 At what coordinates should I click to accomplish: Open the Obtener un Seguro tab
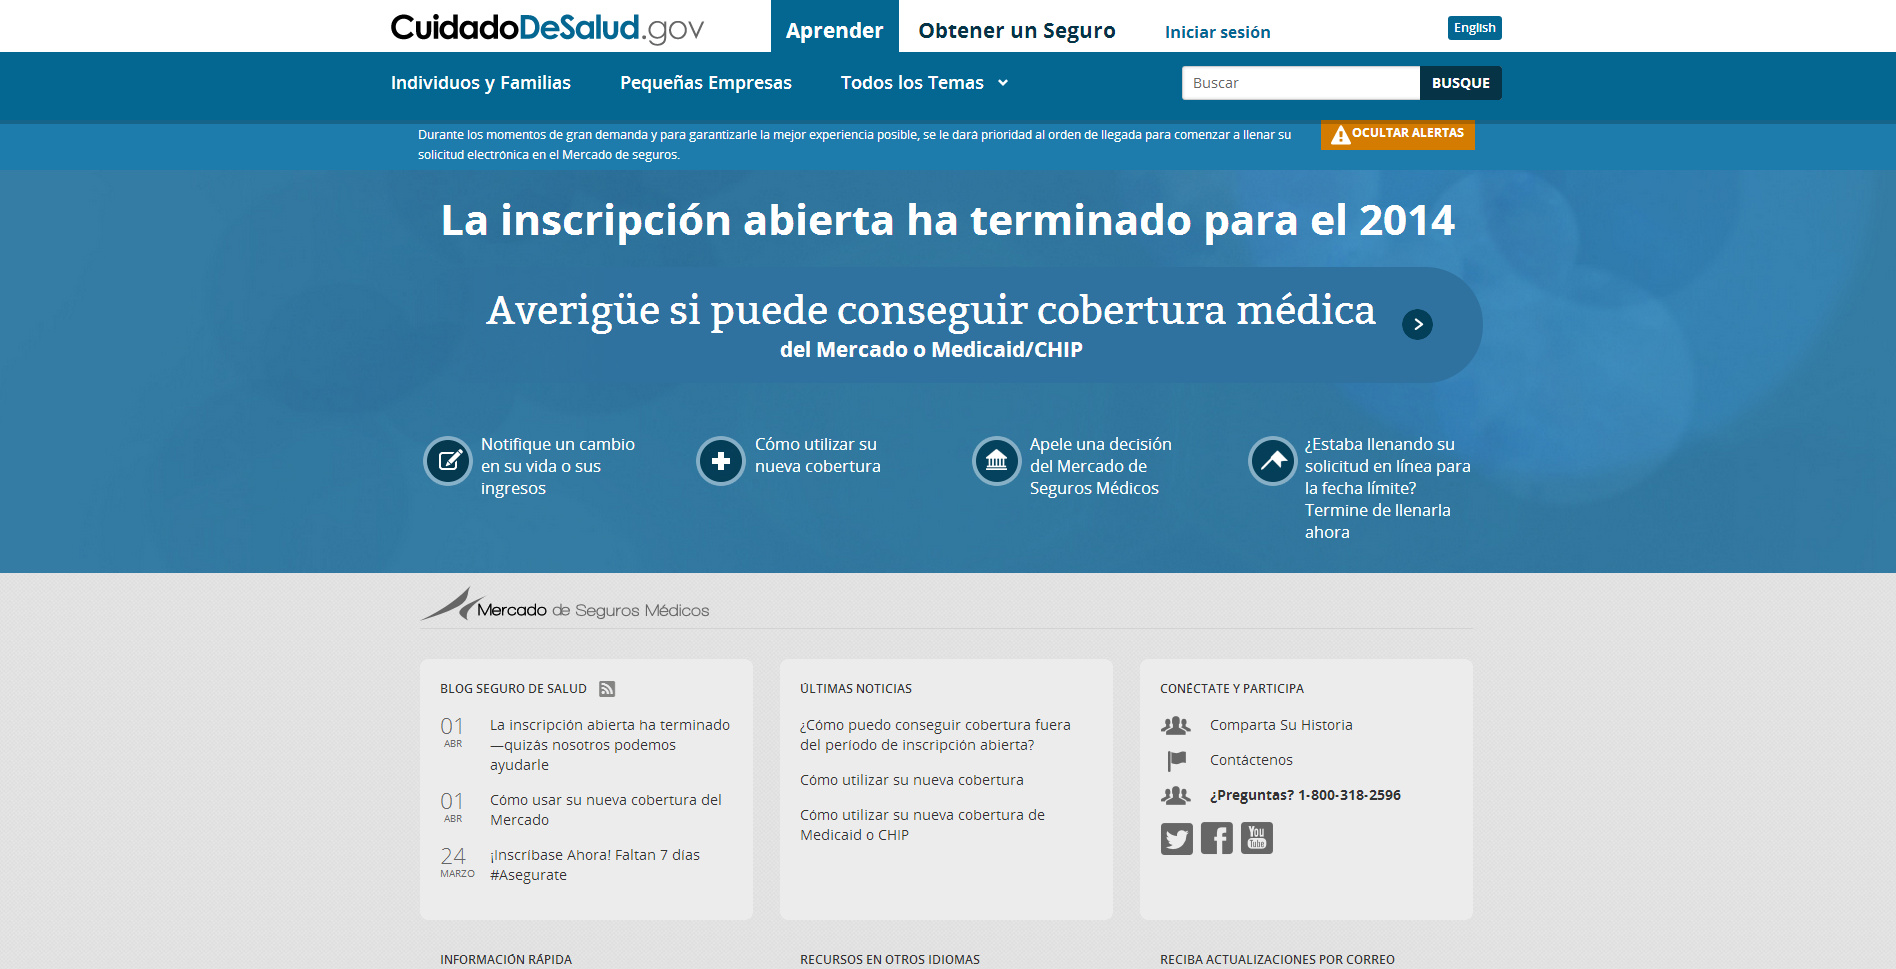pos(1016,30)
